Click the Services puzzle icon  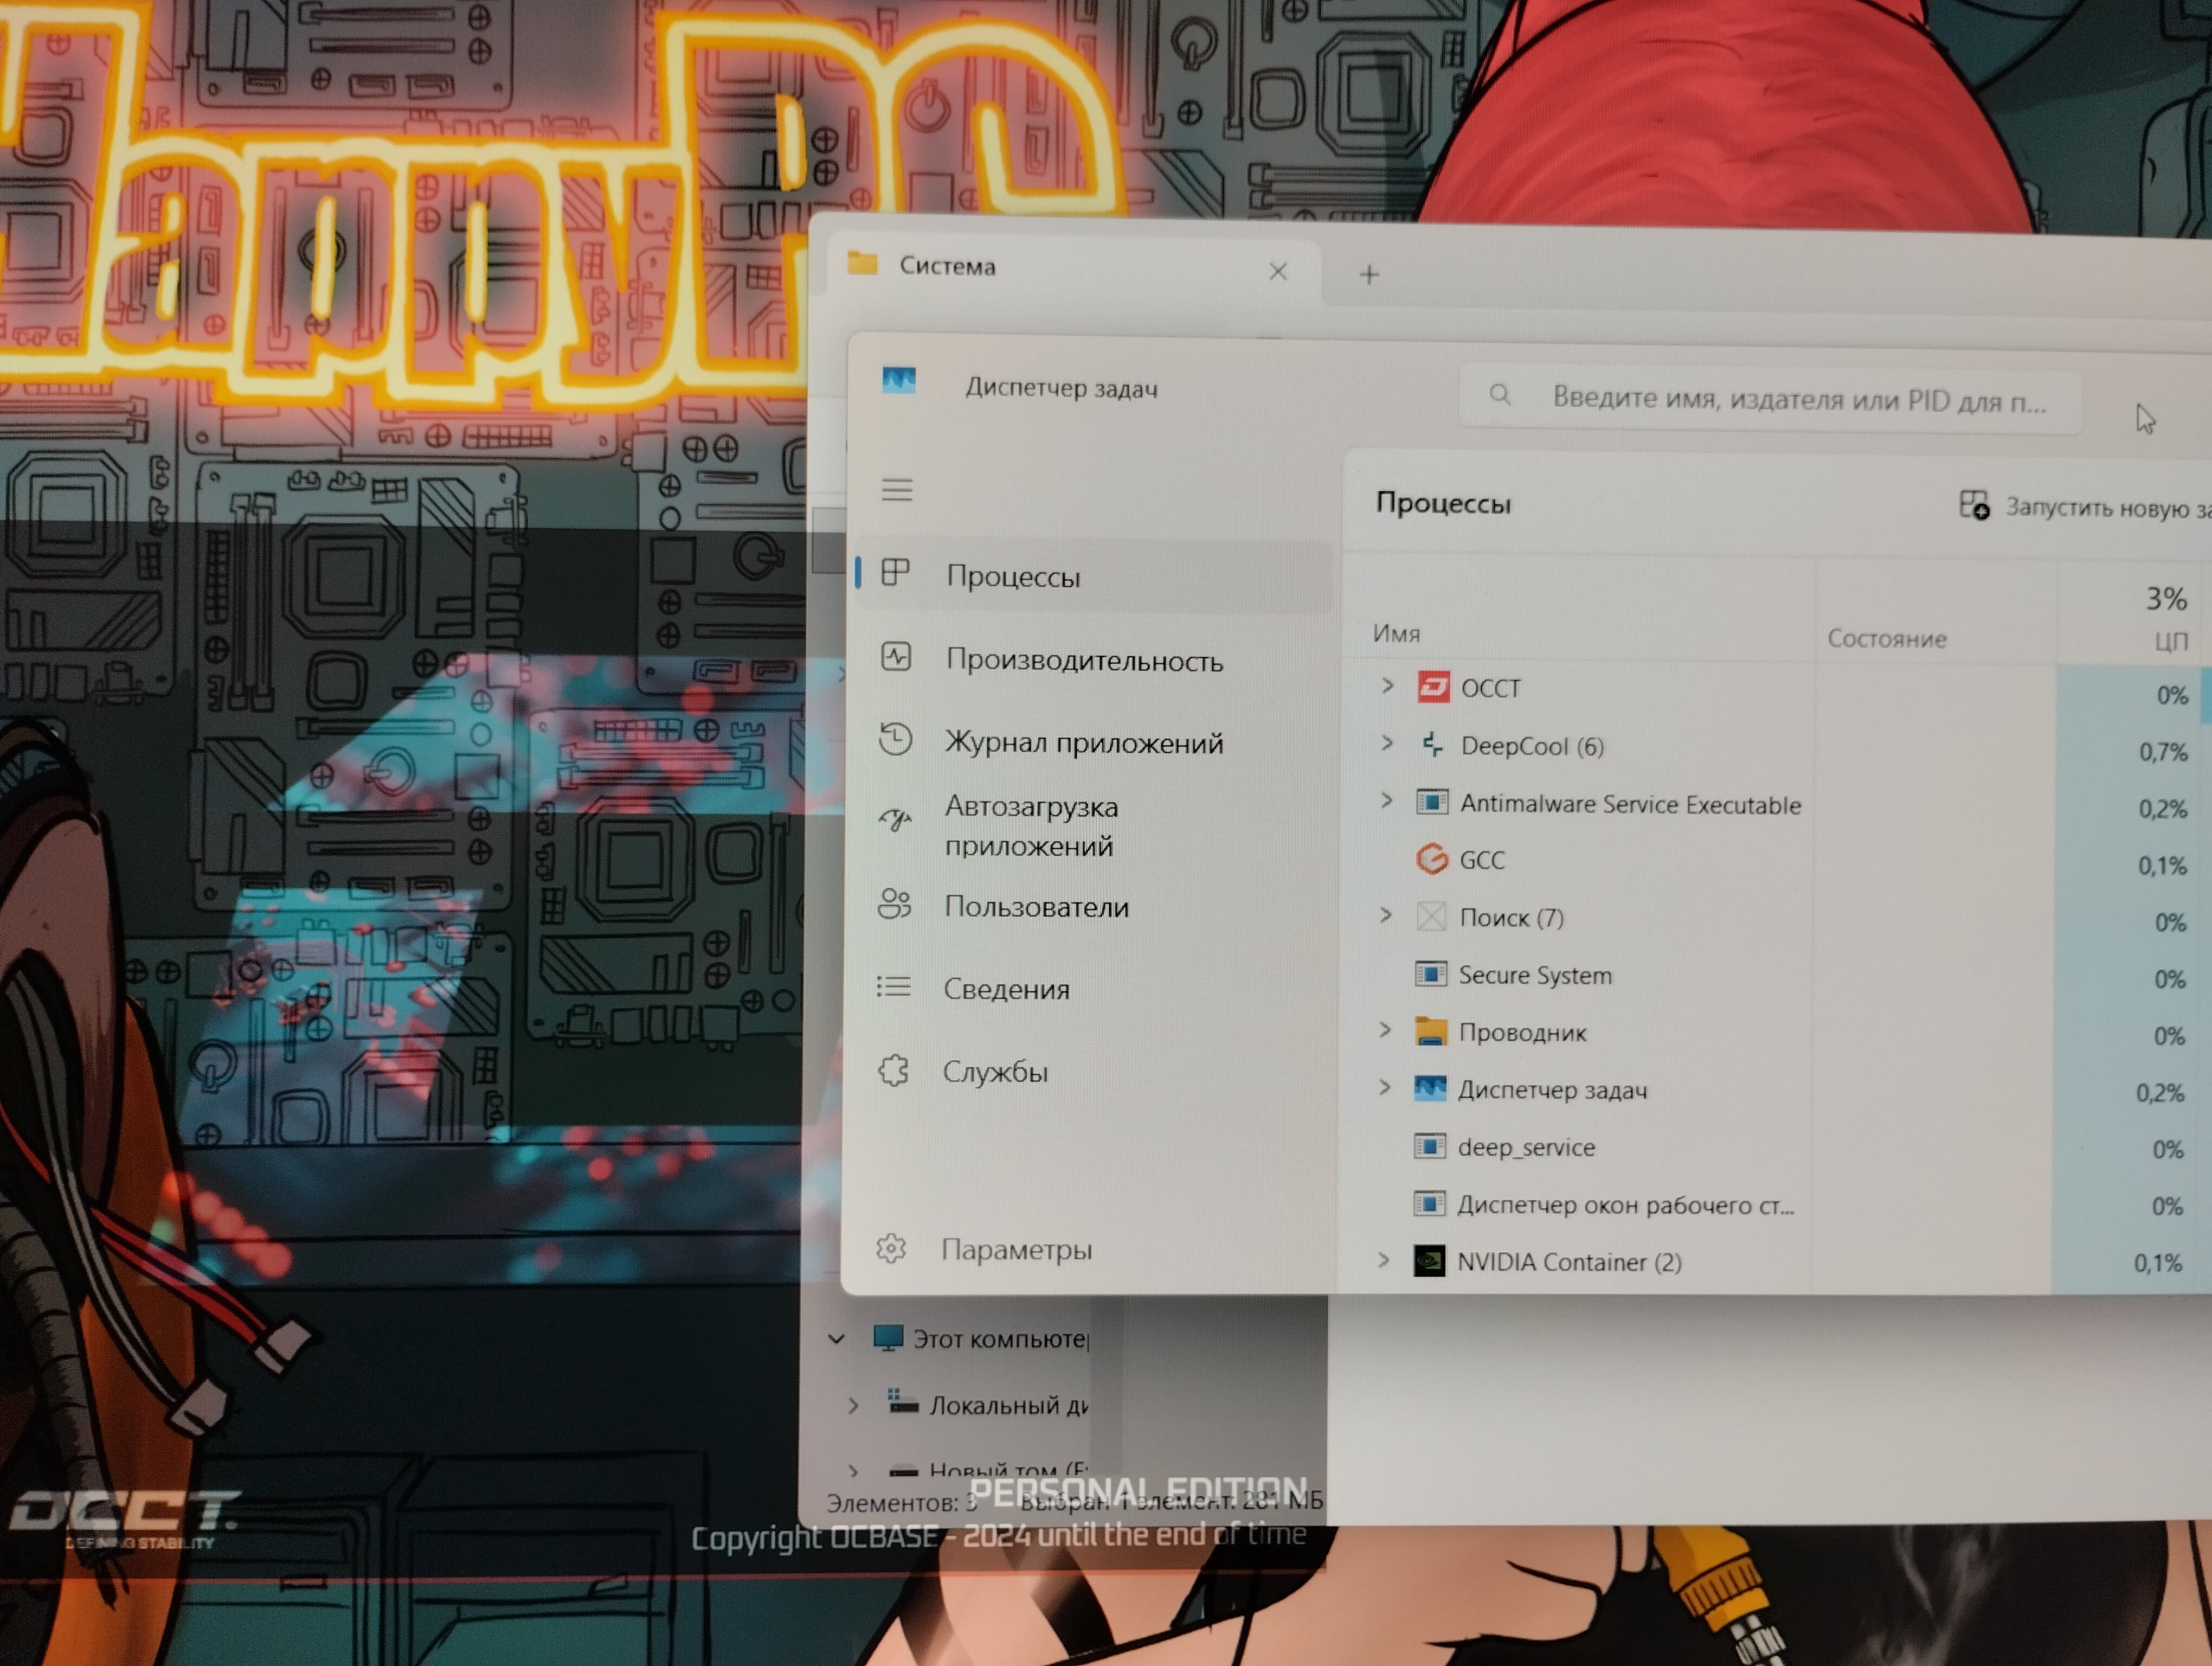[x=893, y=1070]
